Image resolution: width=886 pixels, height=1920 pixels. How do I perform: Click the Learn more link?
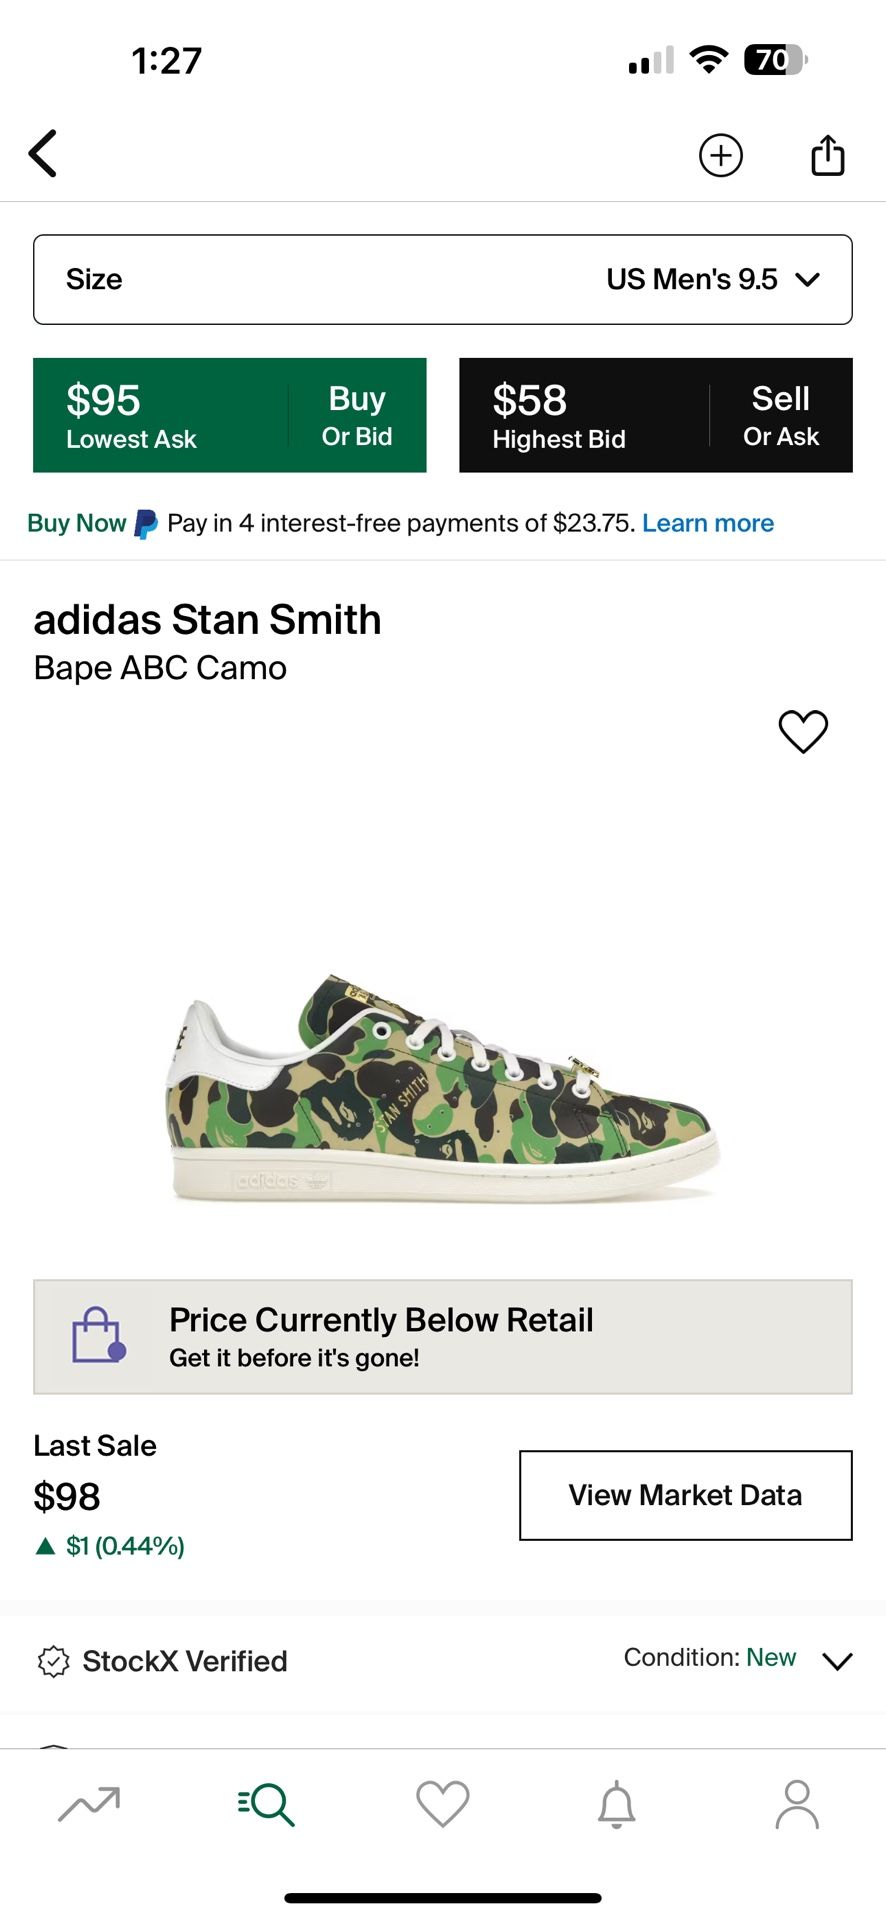[707, 523]
